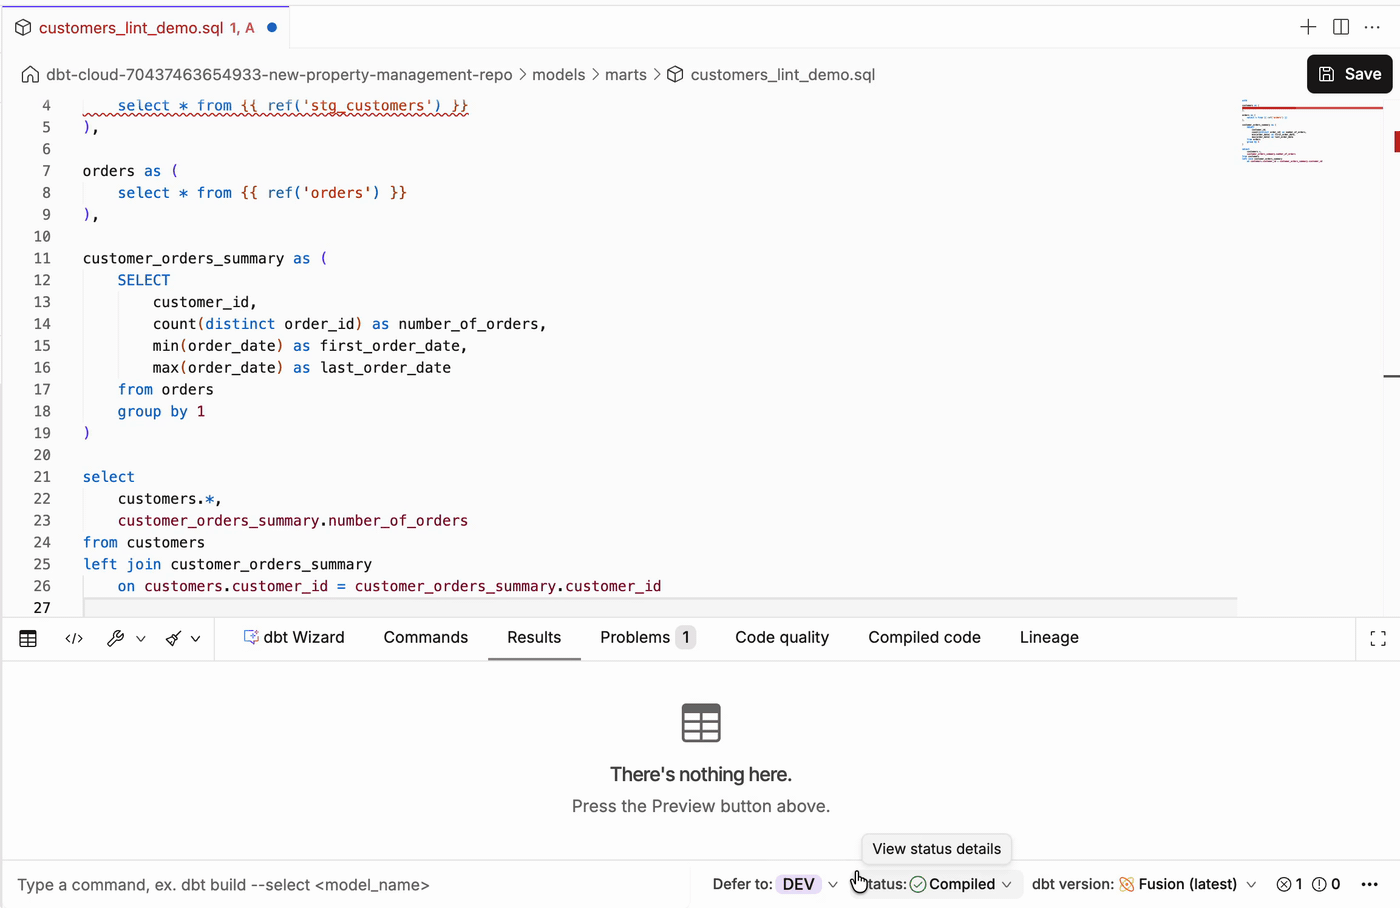Open editor more options ellipsis at top
The height and width of the screenshot is (908, 1400).
(1372, 27)
